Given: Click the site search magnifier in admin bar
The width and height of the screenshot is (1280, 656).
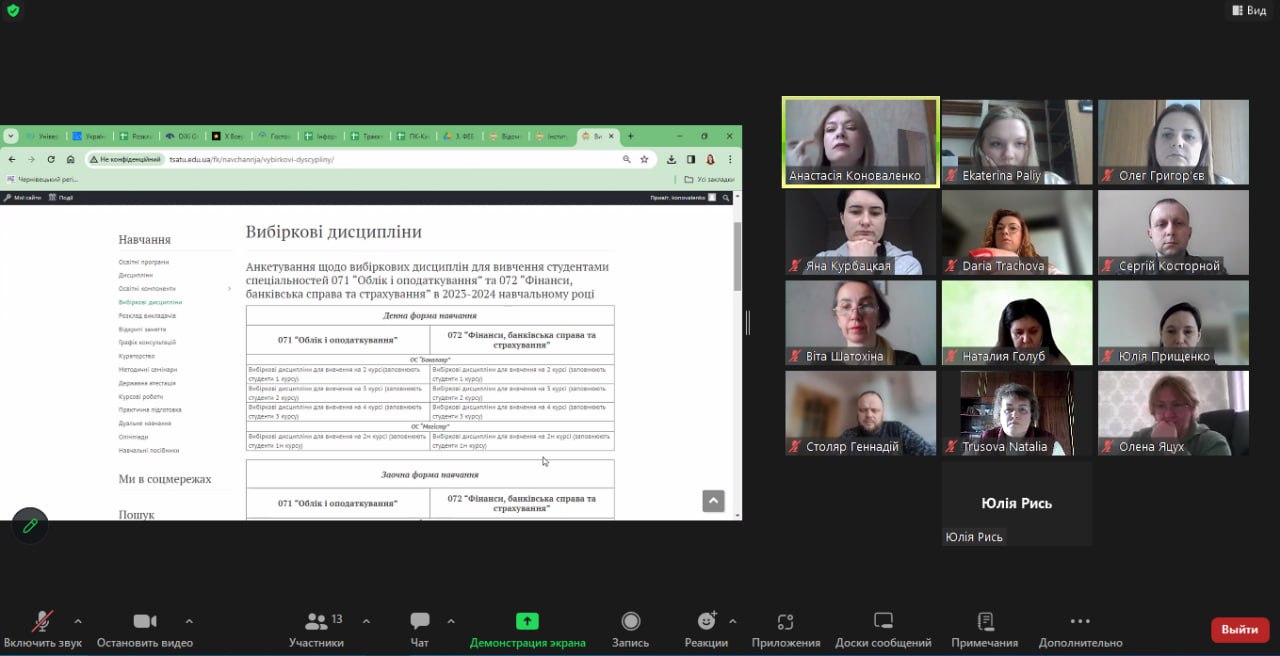Looking at the screenshot, I should click(727, 198).
